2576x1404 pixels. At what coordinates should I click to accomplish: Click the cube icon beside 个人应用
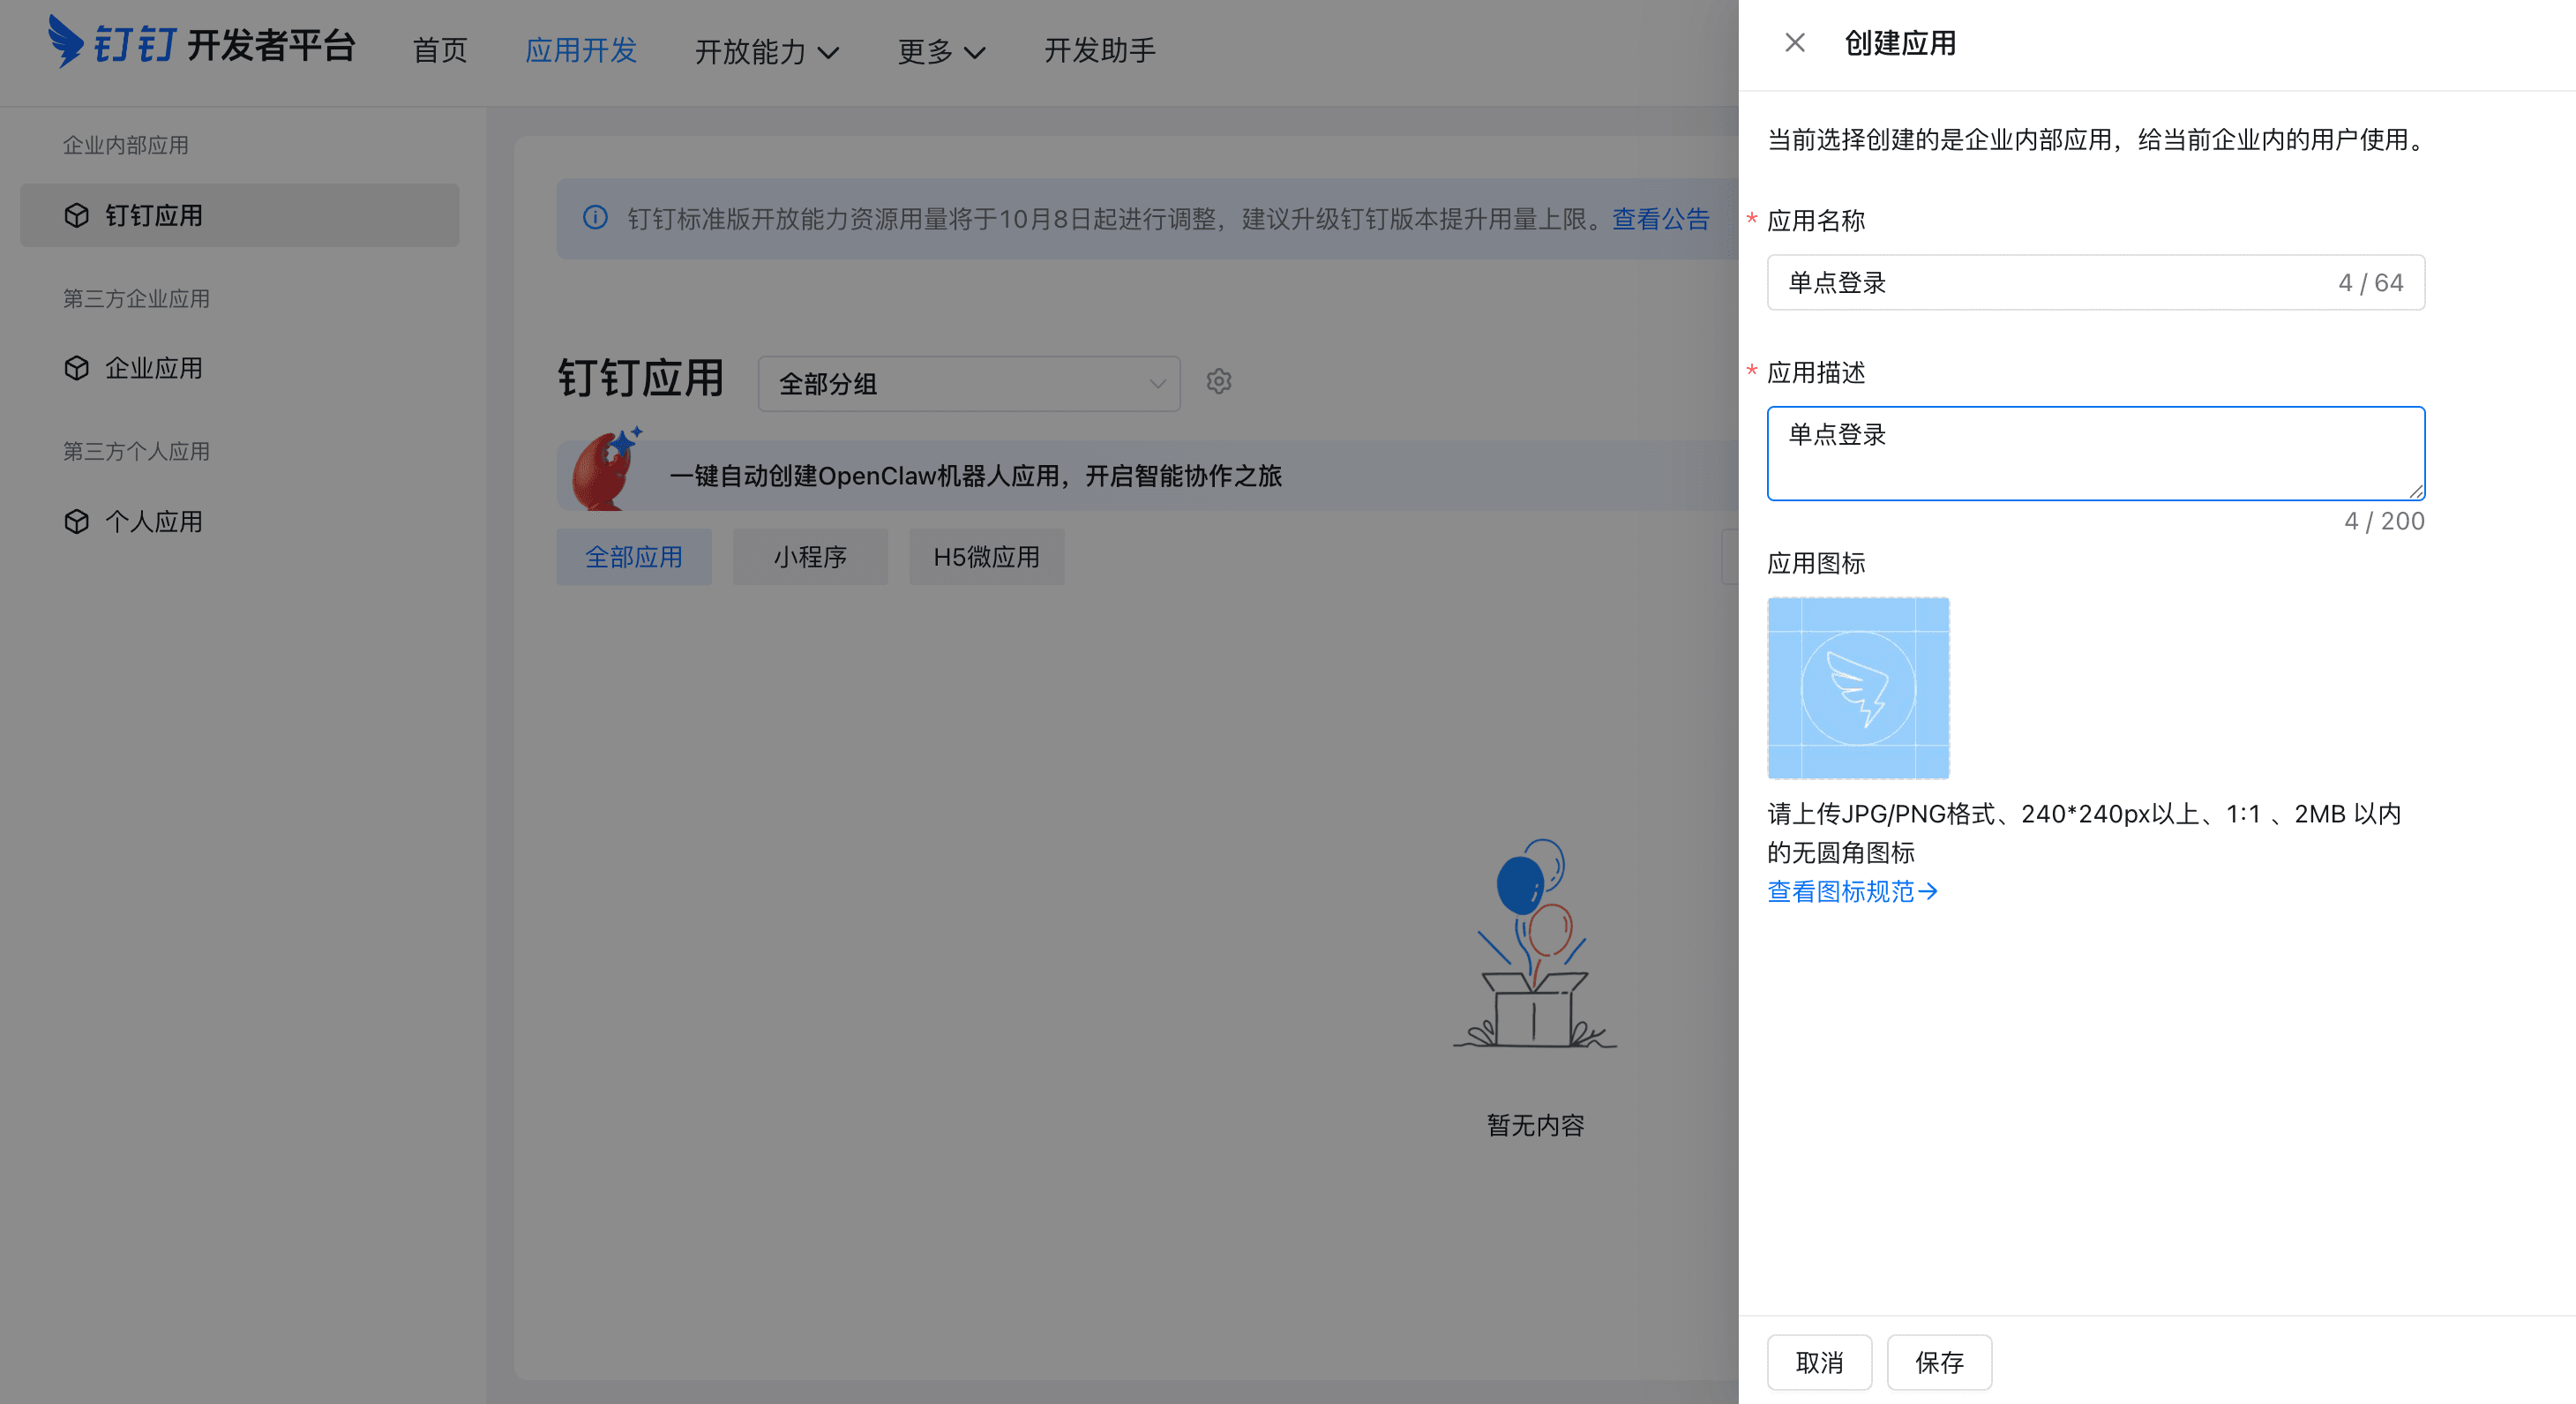tap(77, 521)
